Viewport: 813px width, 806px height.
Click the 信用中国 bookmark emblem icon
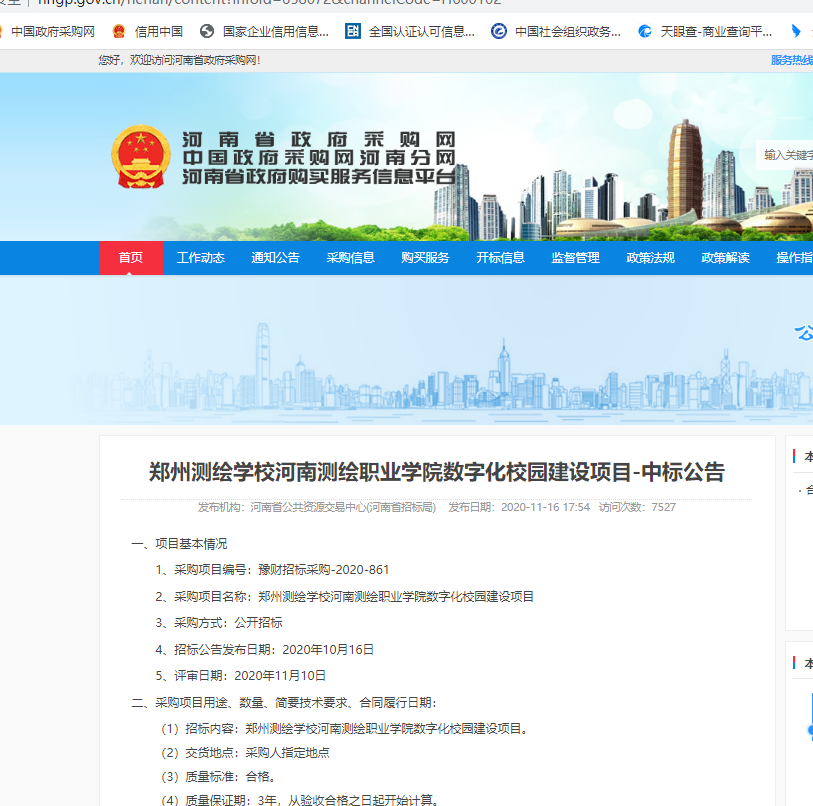(119, 32)
